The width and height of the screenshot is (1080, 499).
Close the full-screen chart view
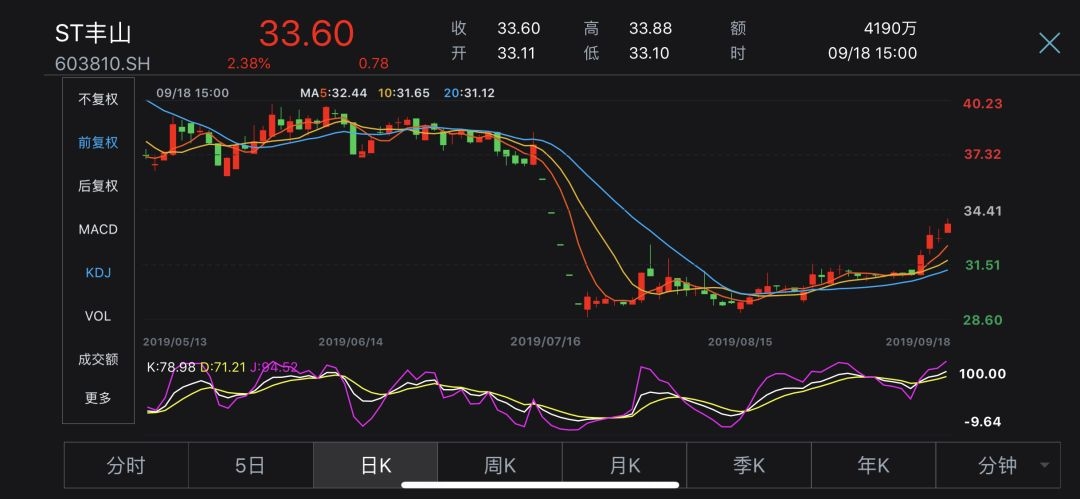(x=1049, y=43)
